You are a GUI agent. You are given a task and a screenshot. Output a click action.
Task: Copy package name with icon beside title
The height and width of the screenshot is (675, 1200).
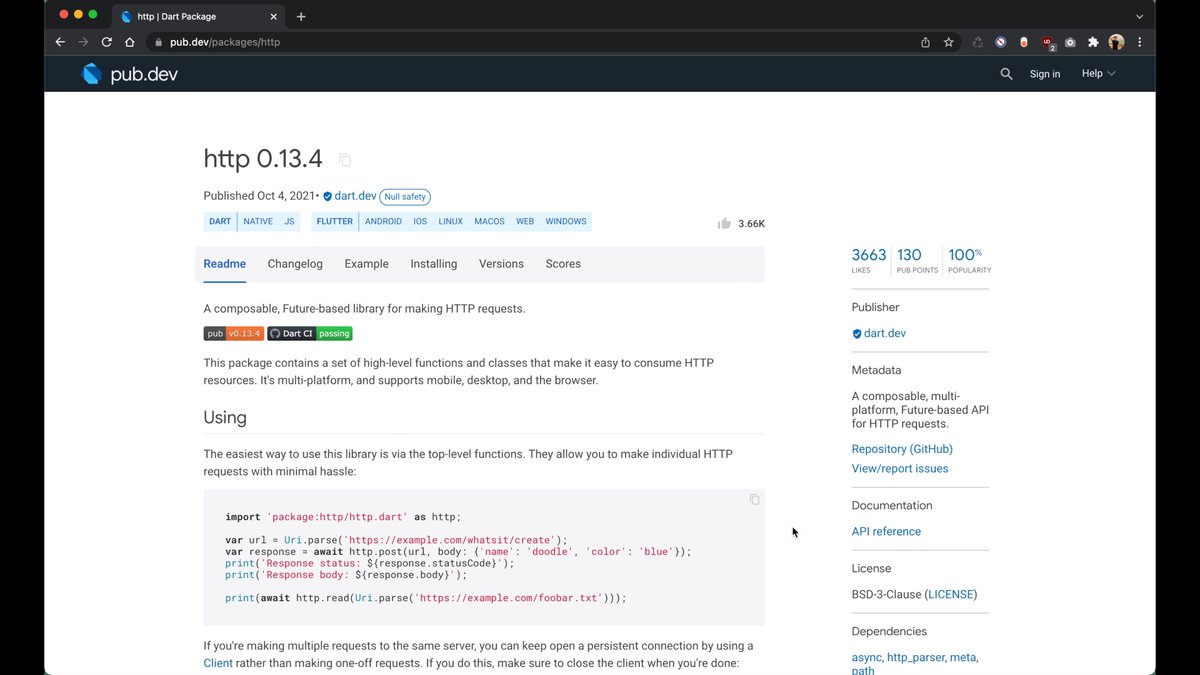pos(345,160)
